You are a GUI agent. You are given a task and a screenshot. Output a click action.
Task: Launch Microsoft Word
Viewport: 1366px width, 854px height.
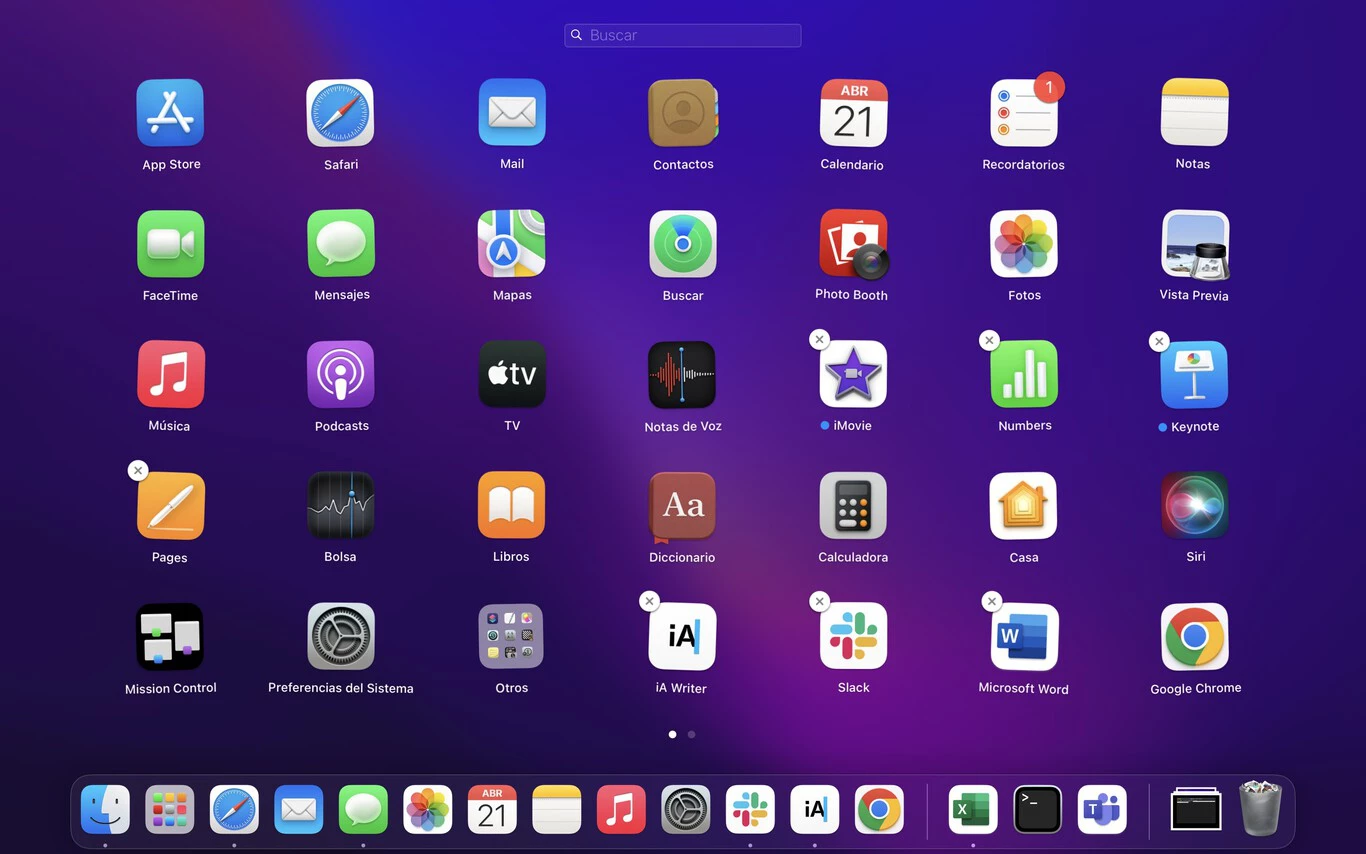tap(1024, 637)
